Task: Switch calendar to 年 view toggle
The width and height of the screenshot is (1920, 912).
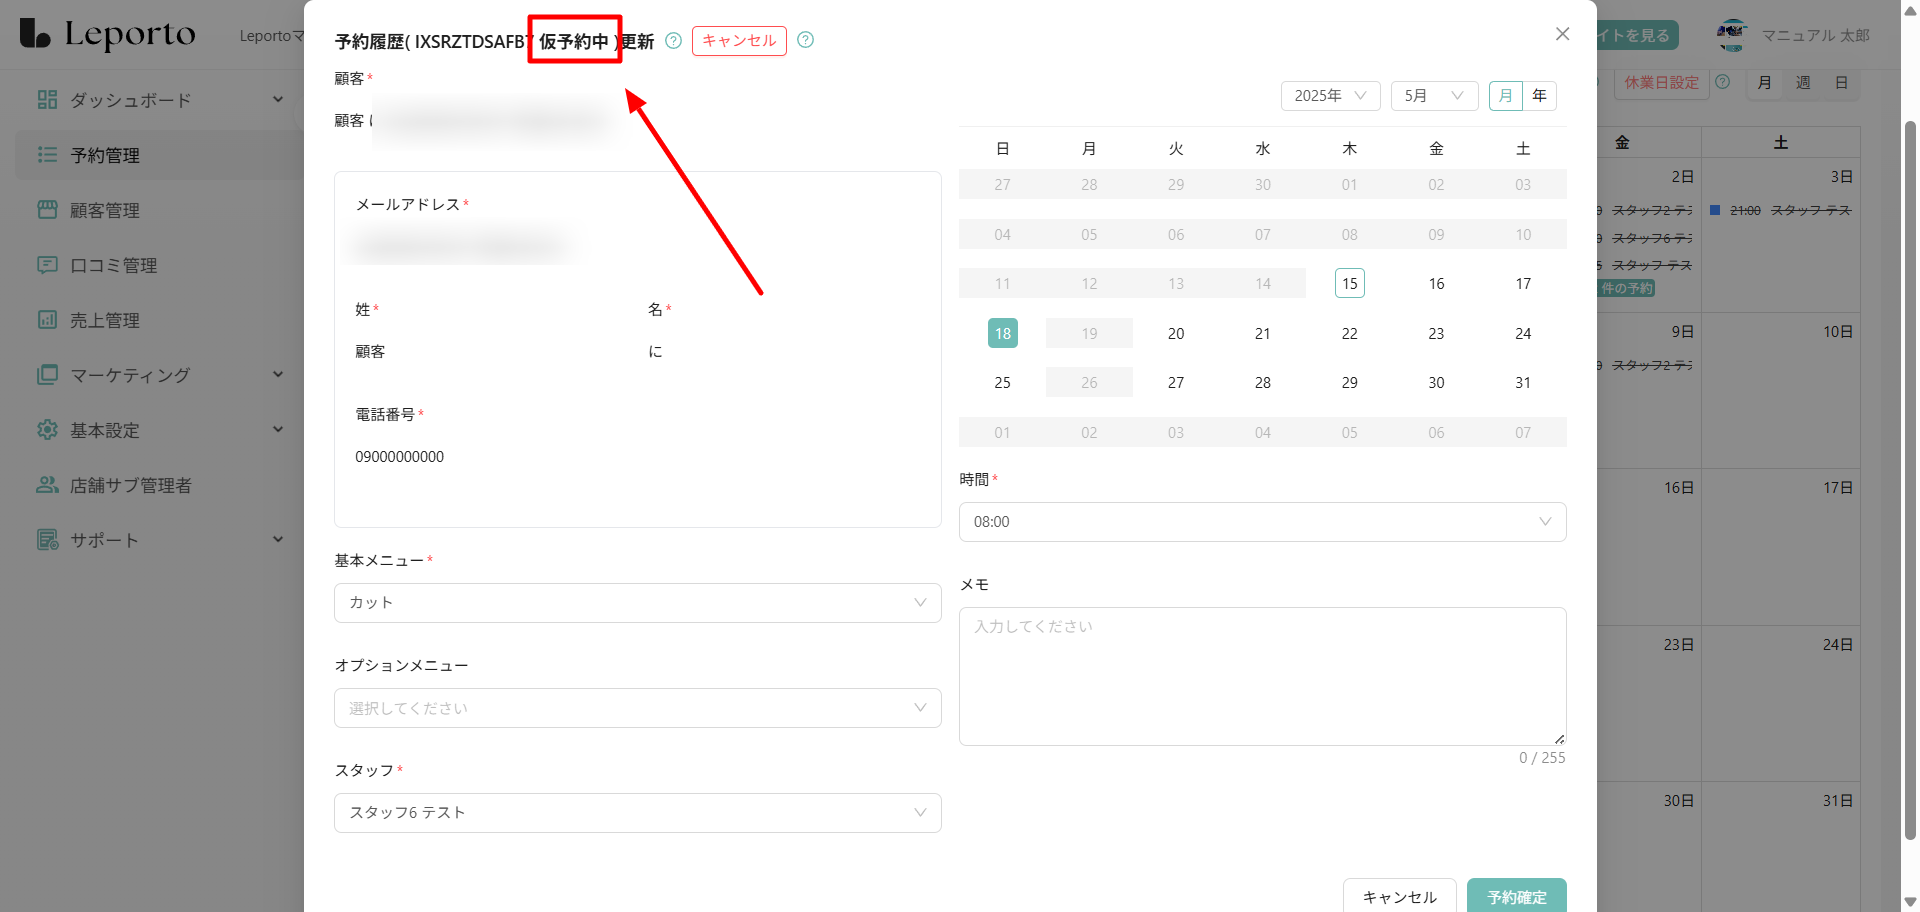Action: tap(1540, 96)
